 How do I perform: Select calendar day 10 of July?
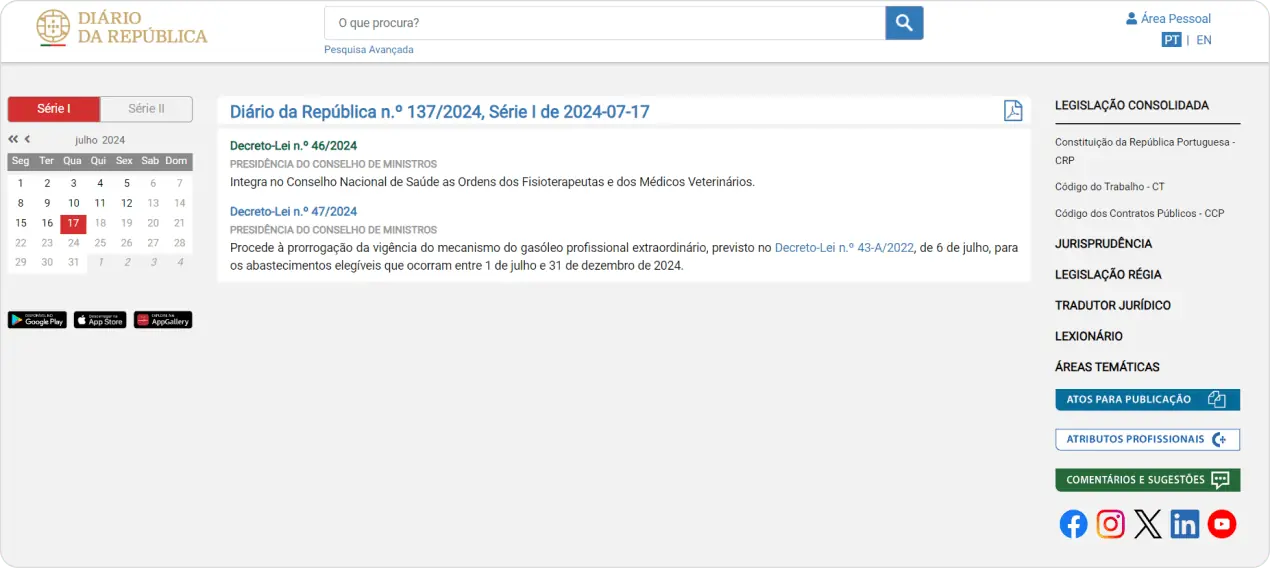point(73,204)
